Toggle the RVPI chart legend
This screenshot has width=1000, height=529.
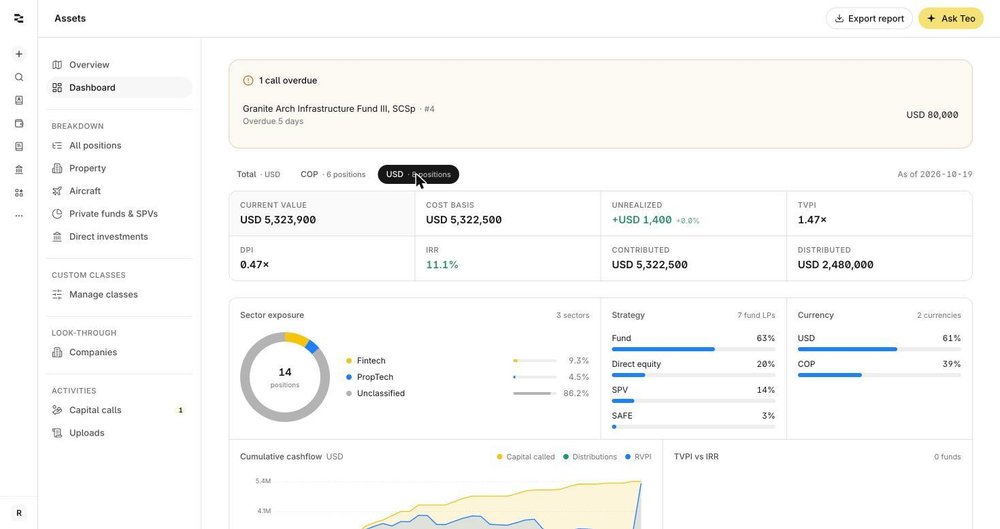coord(638,457)
